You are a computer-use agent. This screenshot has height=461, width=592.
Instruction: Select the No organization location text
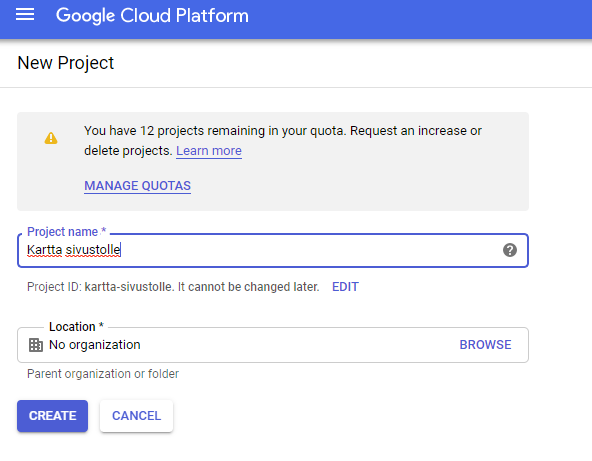95,345
